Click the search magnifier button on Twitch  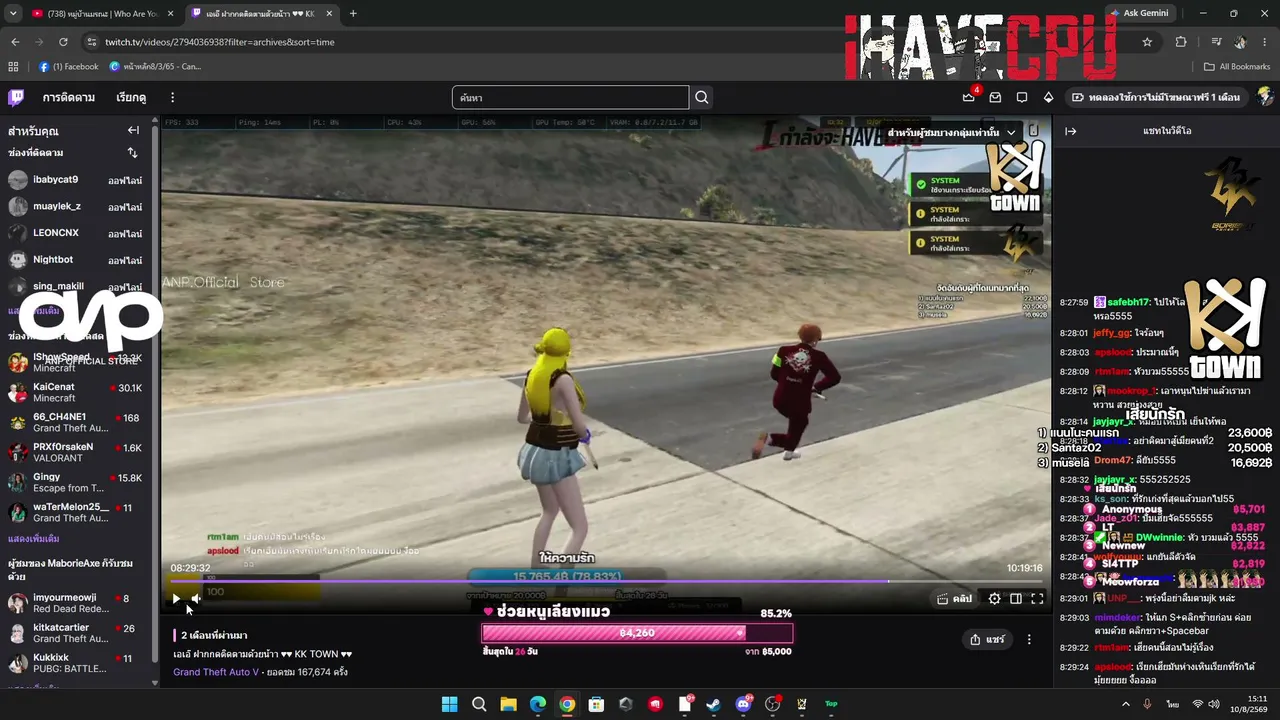(702, 97)
